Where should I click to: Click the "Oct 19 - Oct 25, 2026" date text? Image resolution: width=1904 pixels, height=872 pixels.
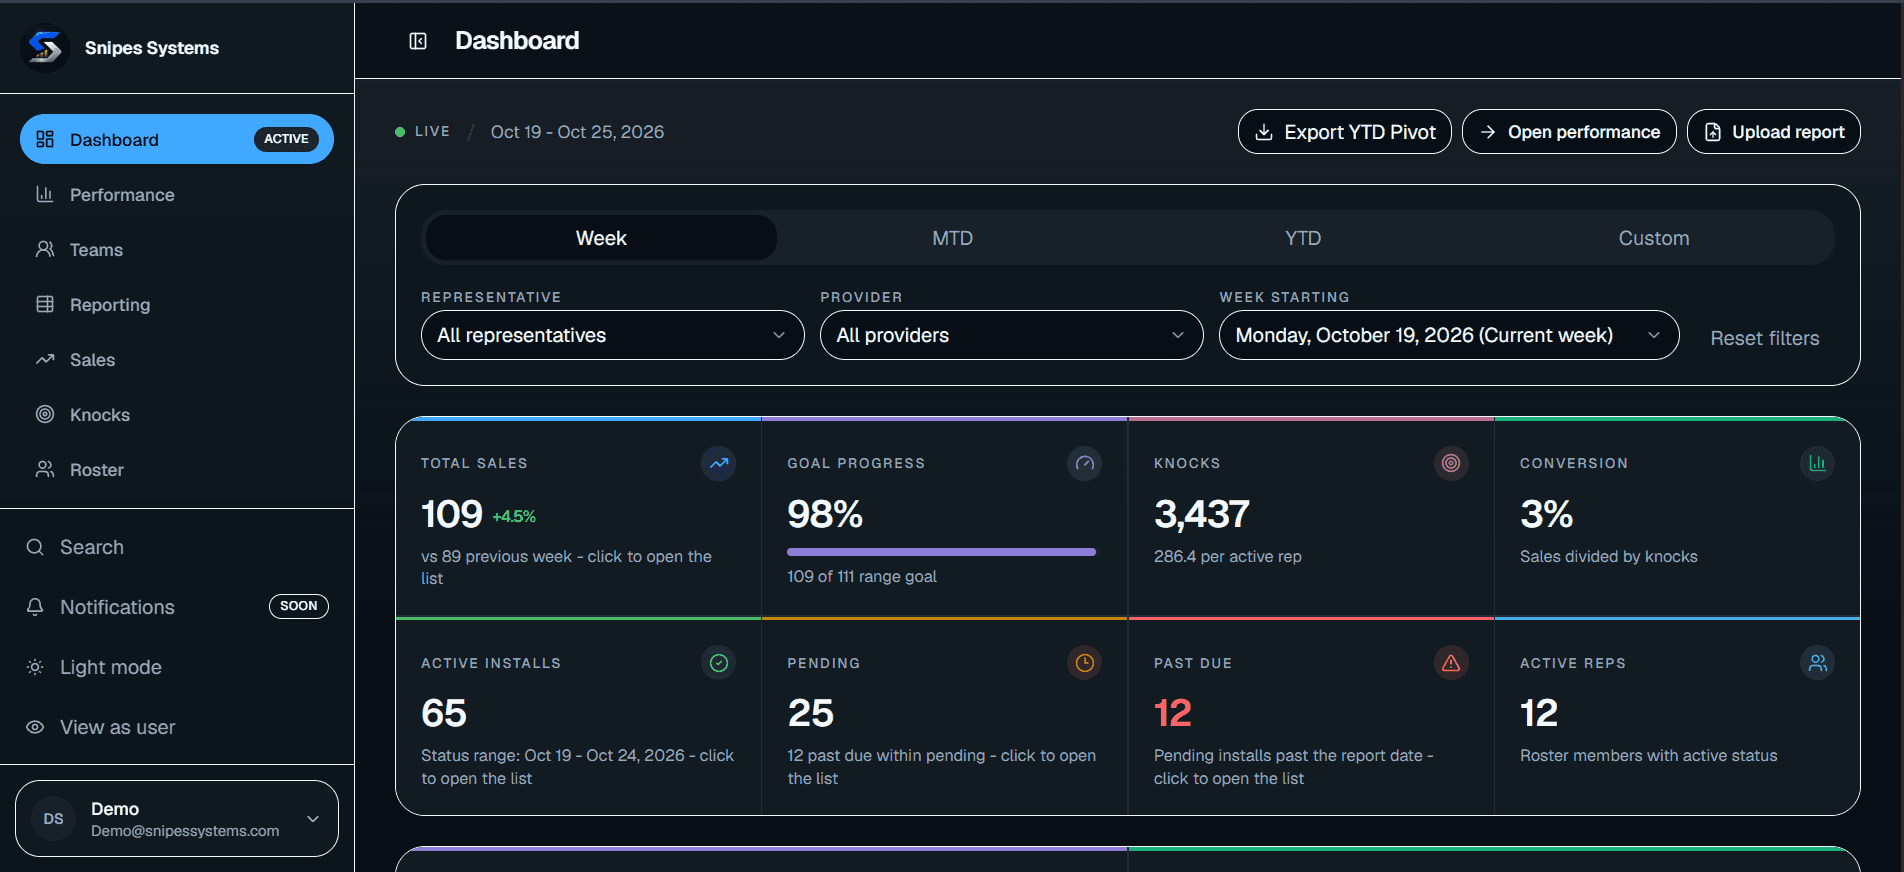click(x=577, y=132)
